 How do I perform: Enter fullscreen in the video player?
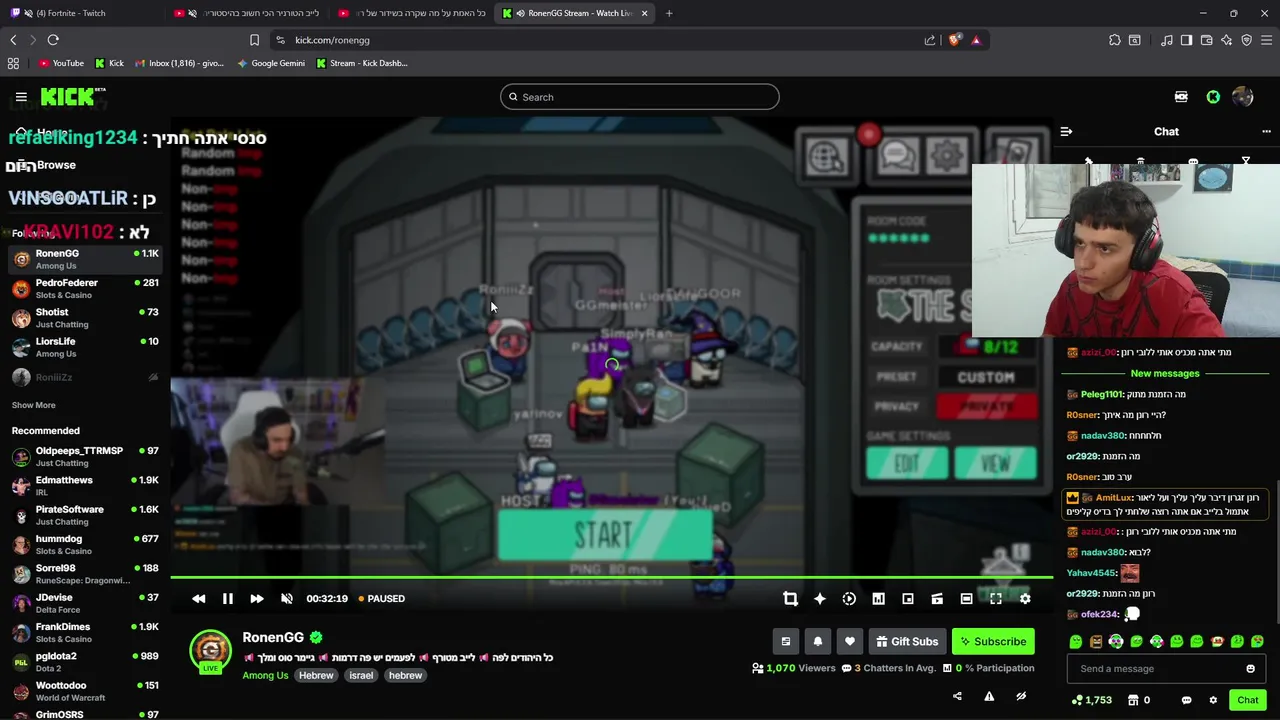996,598
